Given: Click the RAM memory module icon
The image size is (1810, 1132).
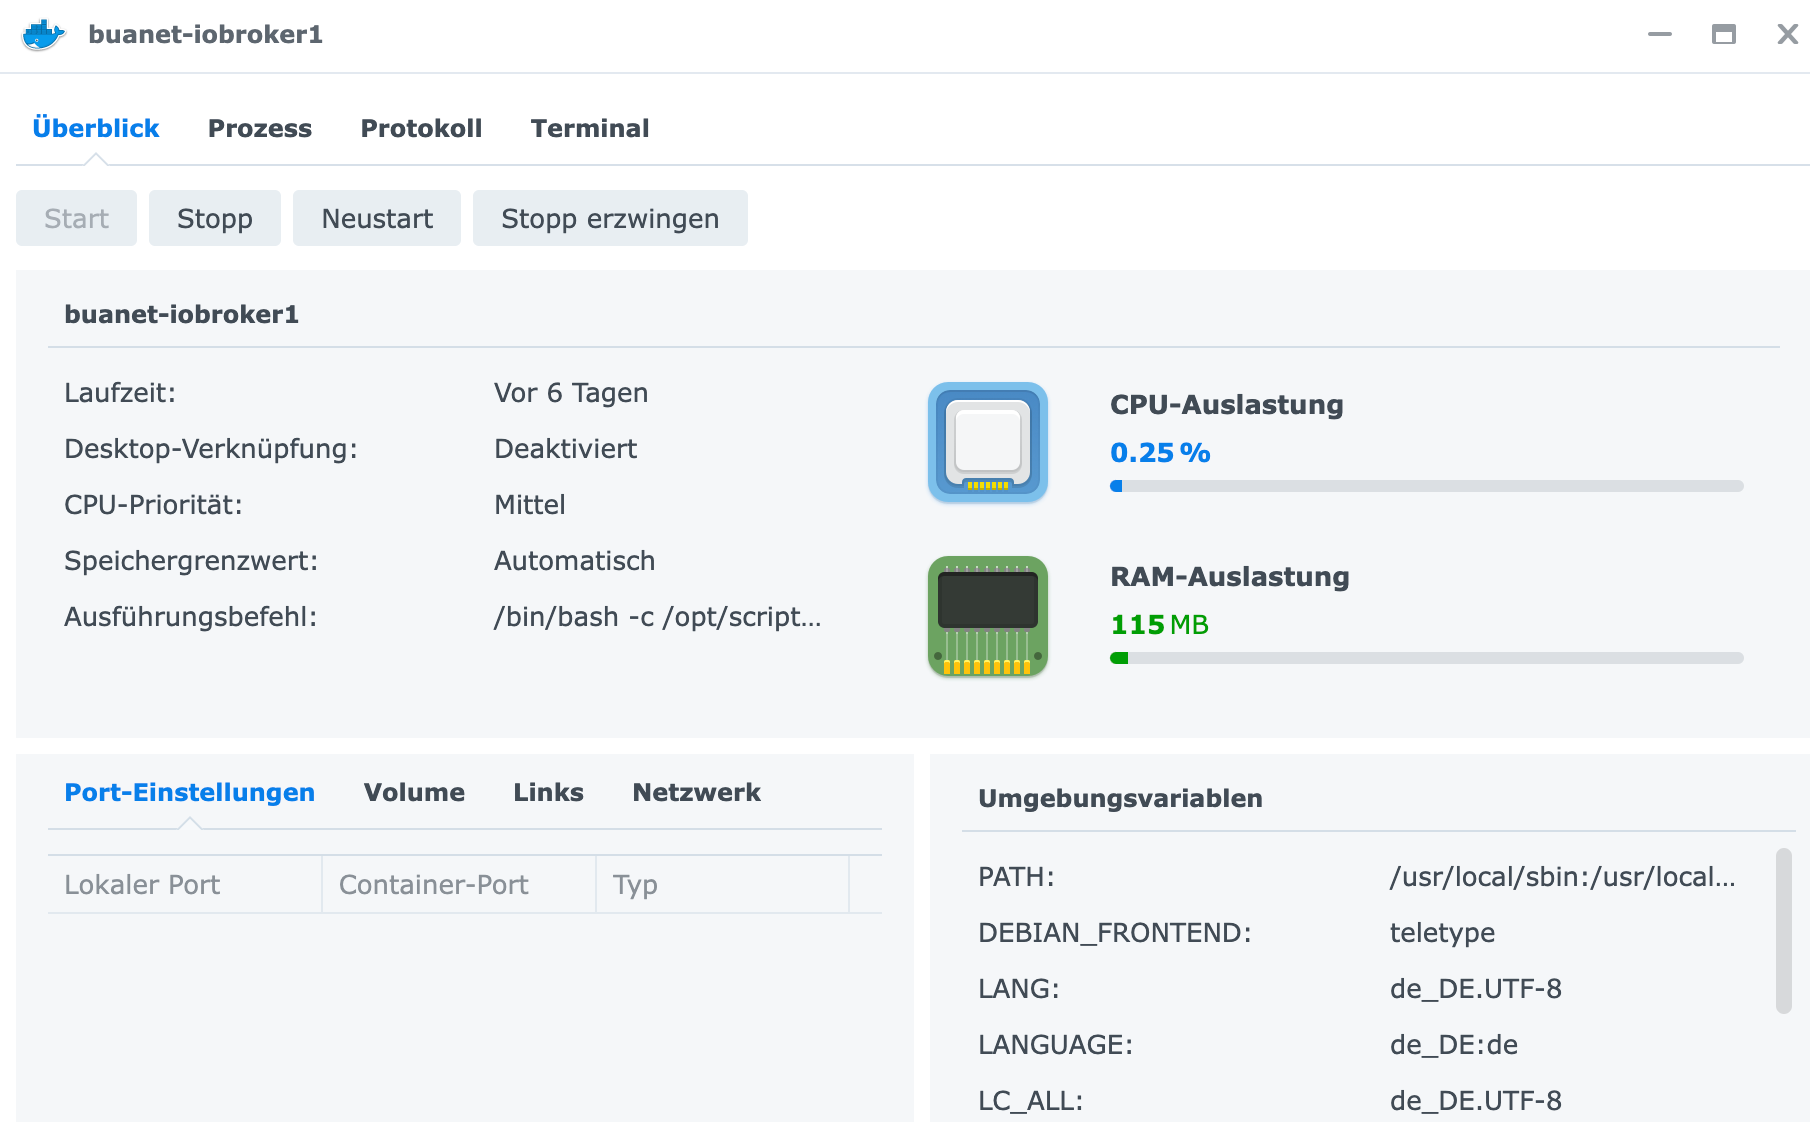Looking at the screenshot, I should (987, 616).
